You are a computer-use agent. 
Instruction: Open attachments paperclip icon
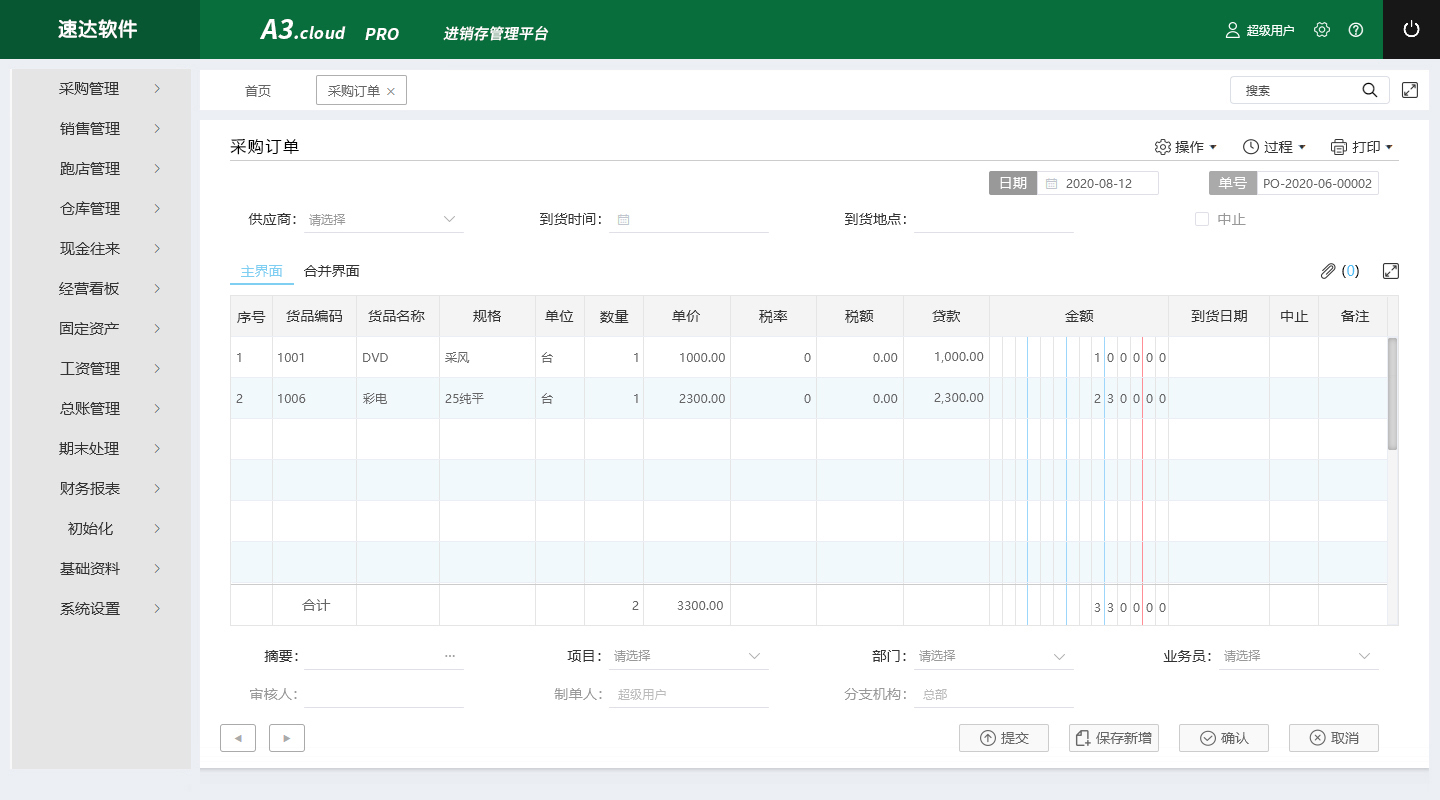pos(1328,271)
